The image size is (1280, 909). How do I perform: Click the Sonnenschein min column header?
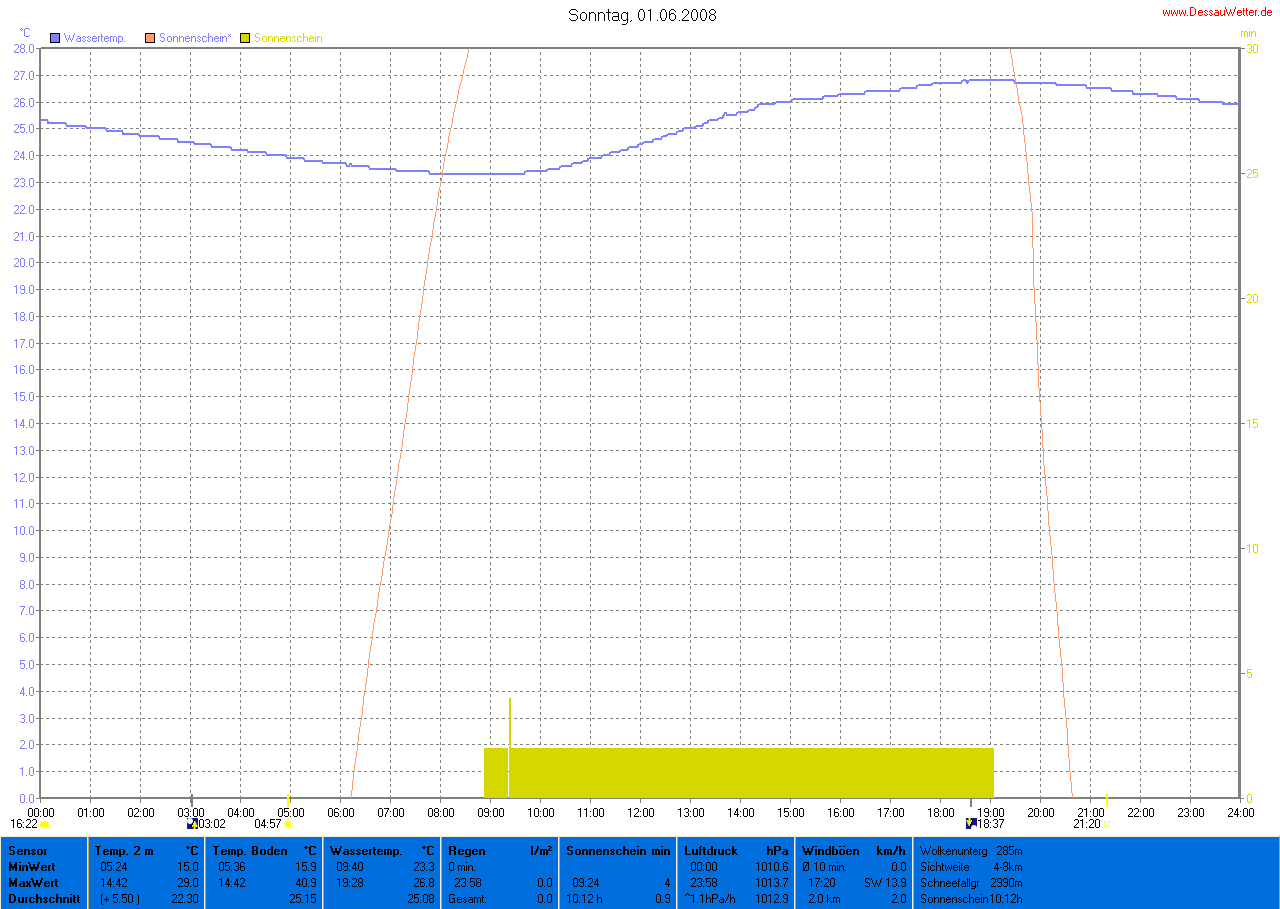[618, 851]
